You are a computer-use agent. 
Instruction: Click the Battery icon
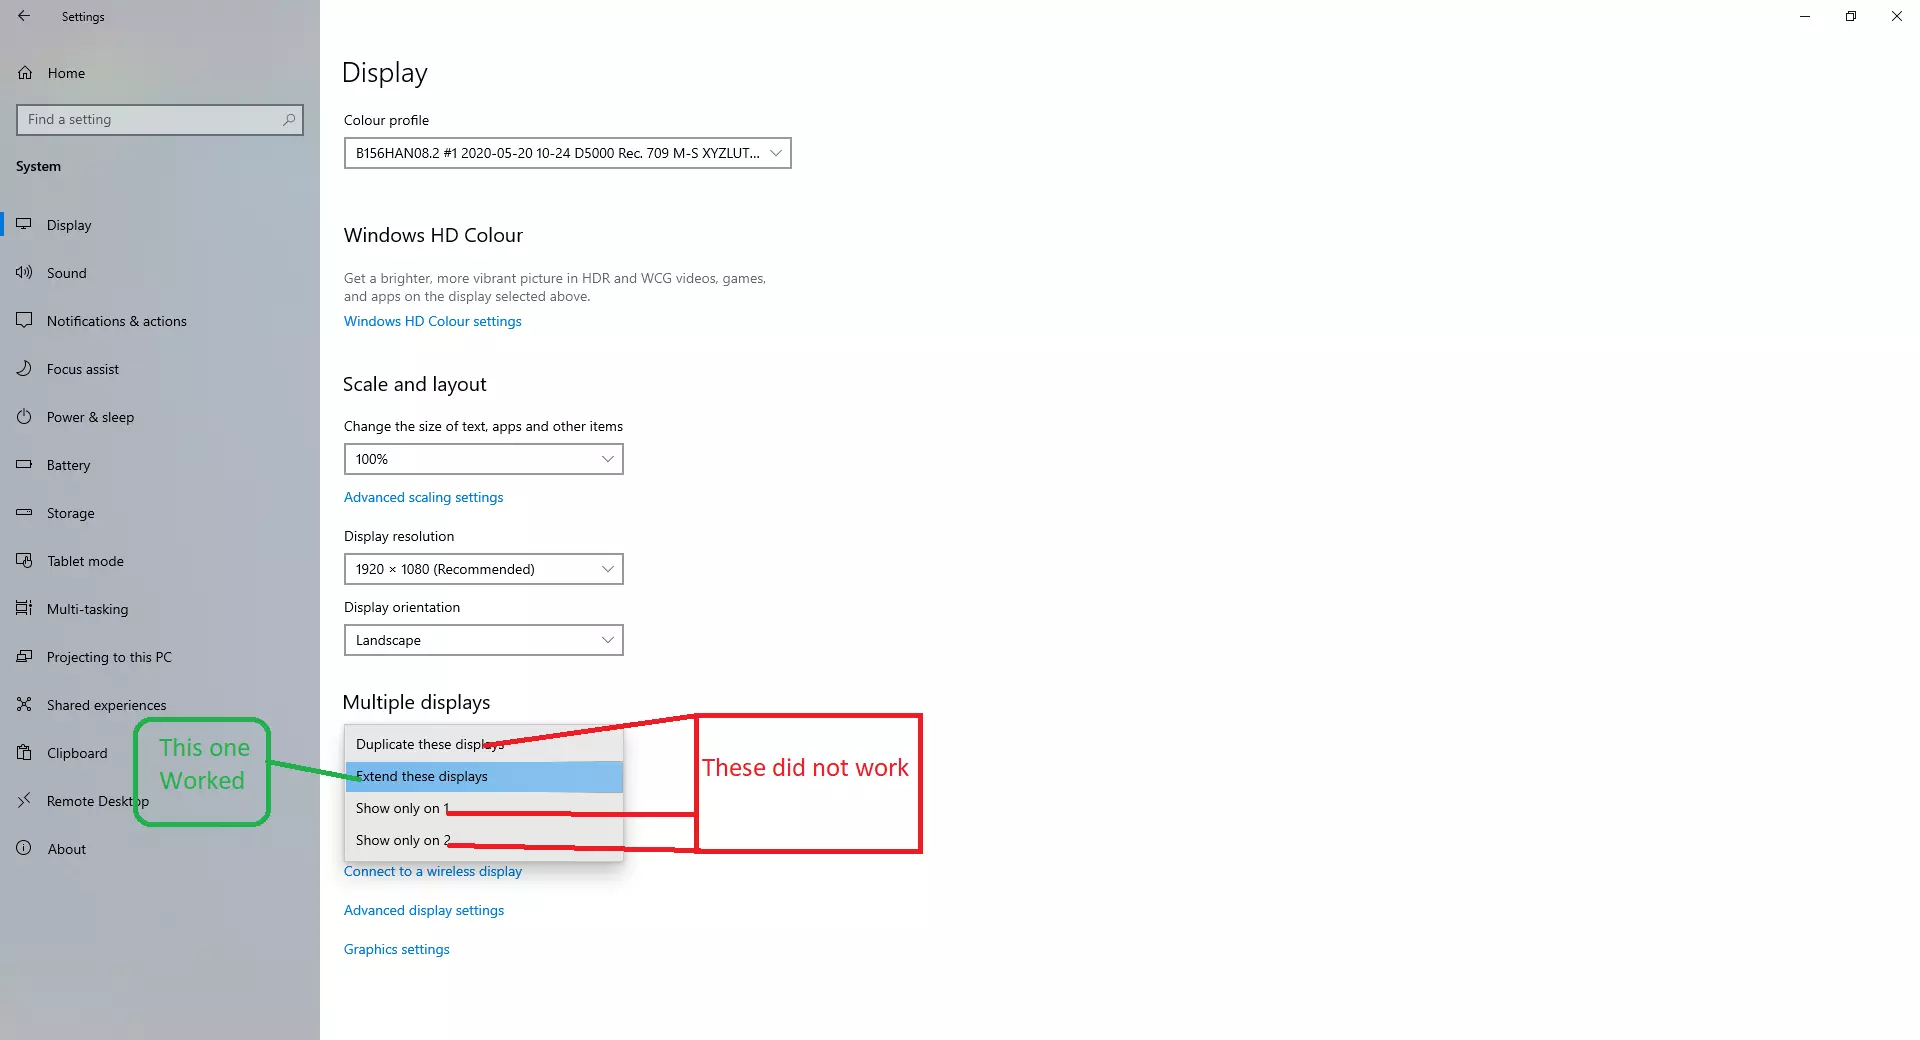[24, 465]
